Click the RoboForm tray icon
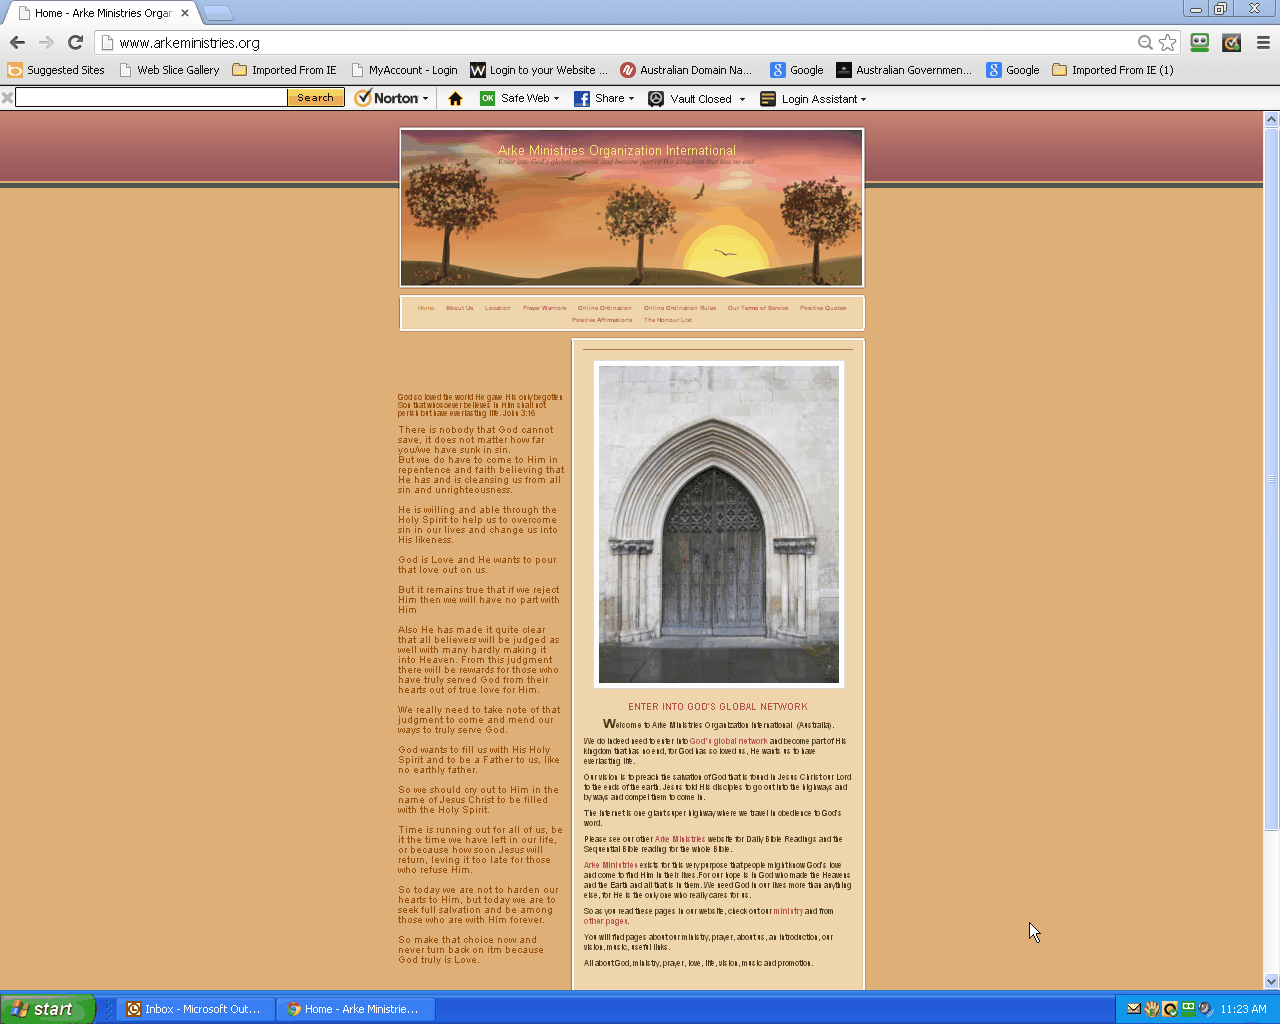The image size is (1280, 1024). pyautogui.click(x=1188, y=1009)
